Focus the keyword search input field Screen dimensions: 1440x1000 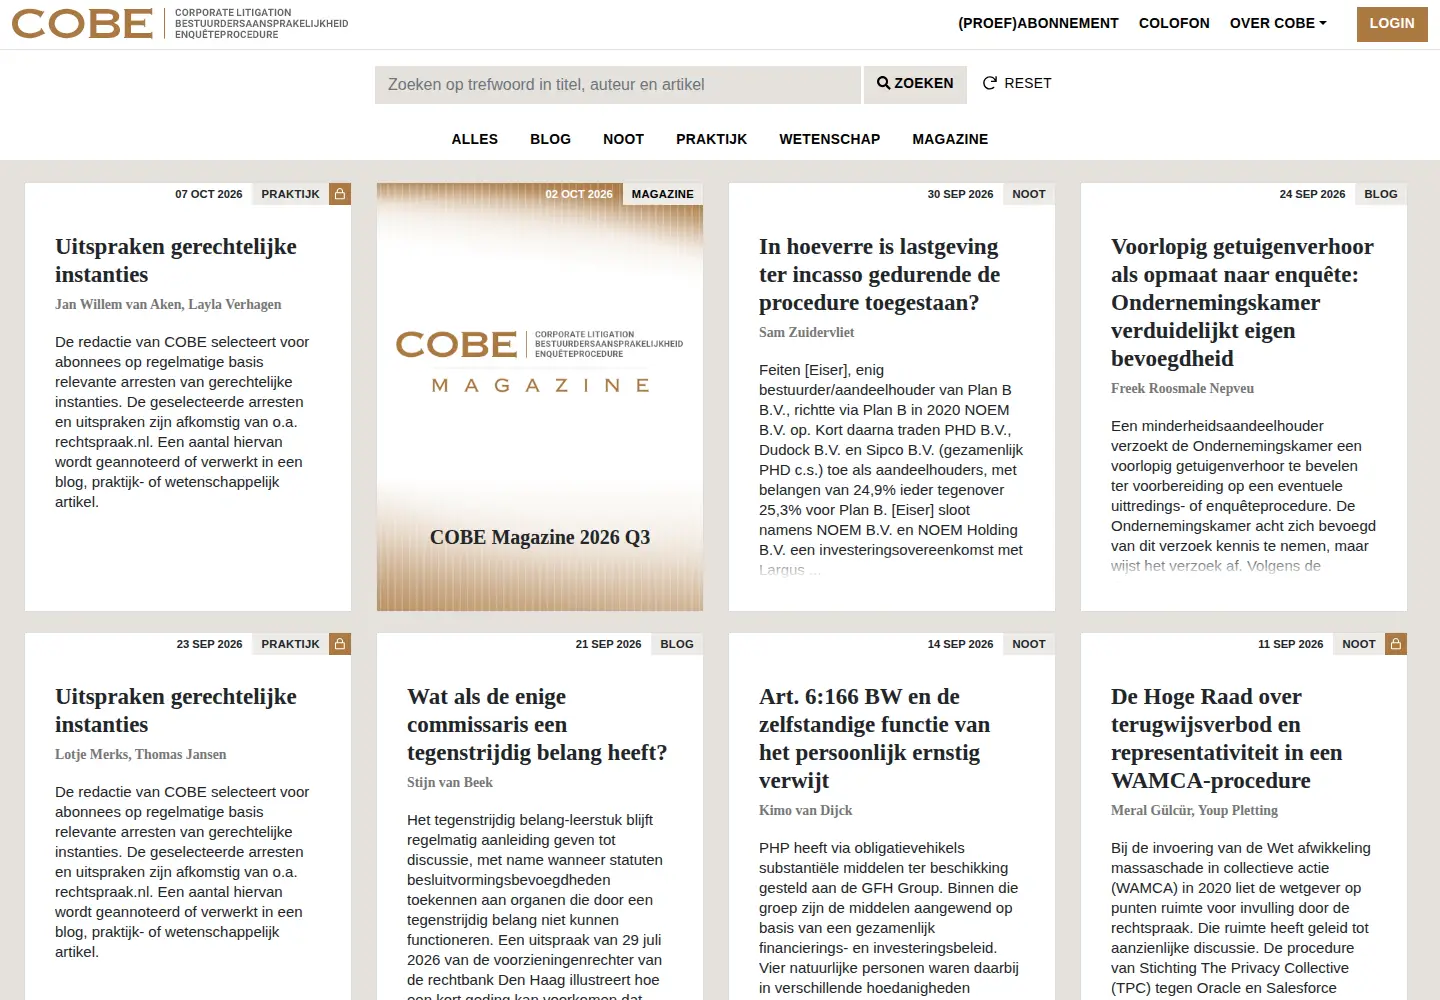point(618,85)
